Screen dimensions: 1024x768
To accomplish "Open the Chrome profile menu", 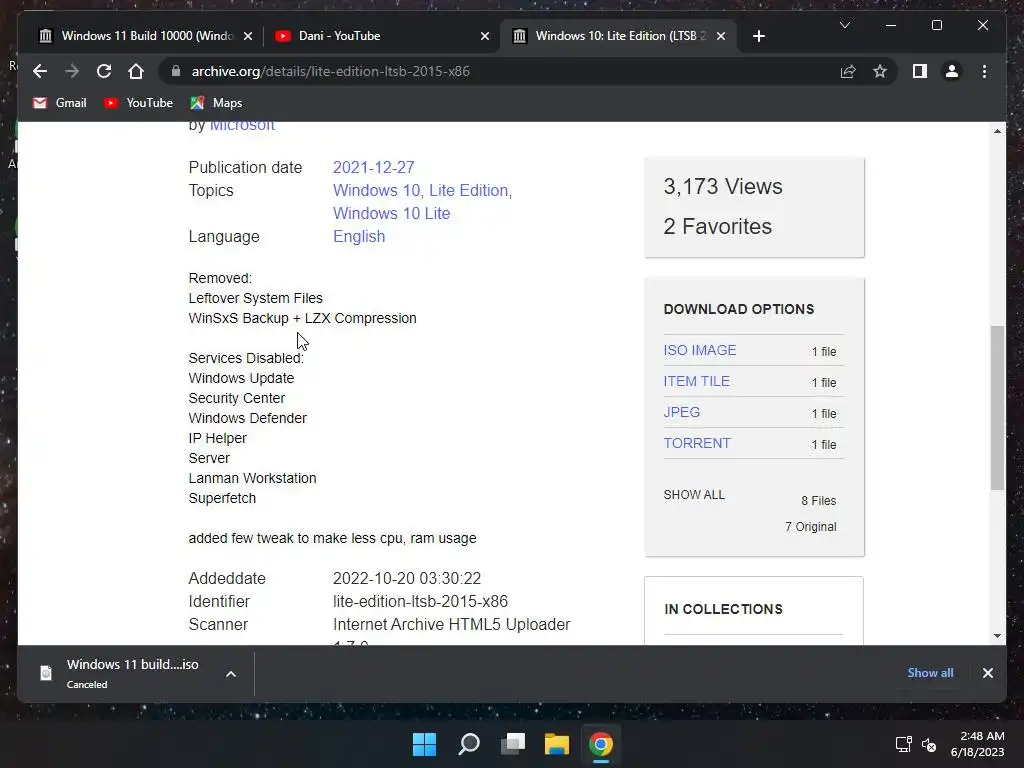I will tap(952, 71).
